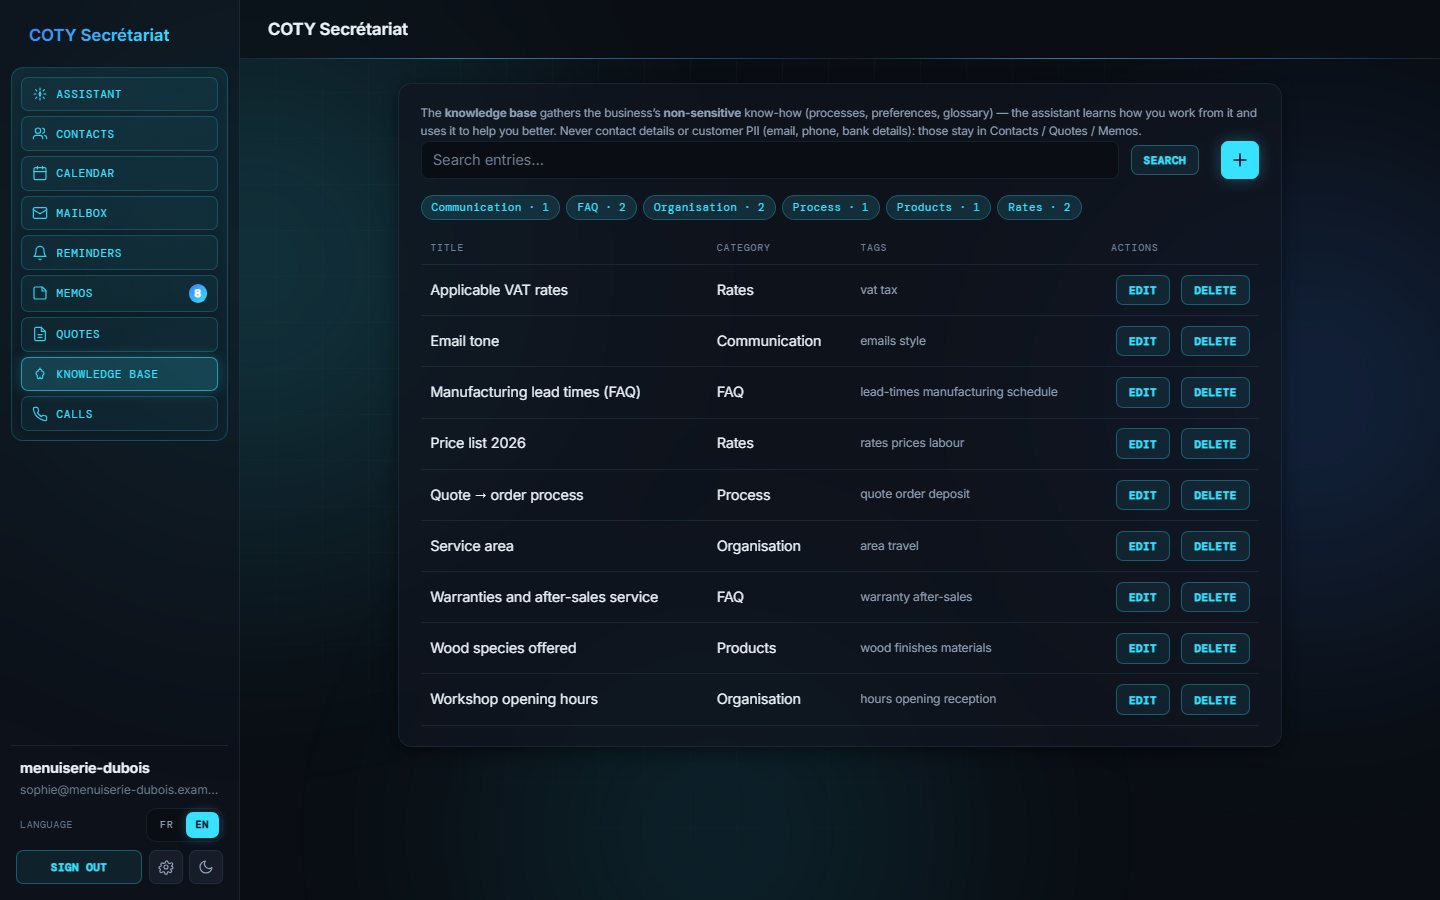Delete the Workshop opening hours entry
The height and width of the screenshot is (900, 1440).
(1215, 700)
